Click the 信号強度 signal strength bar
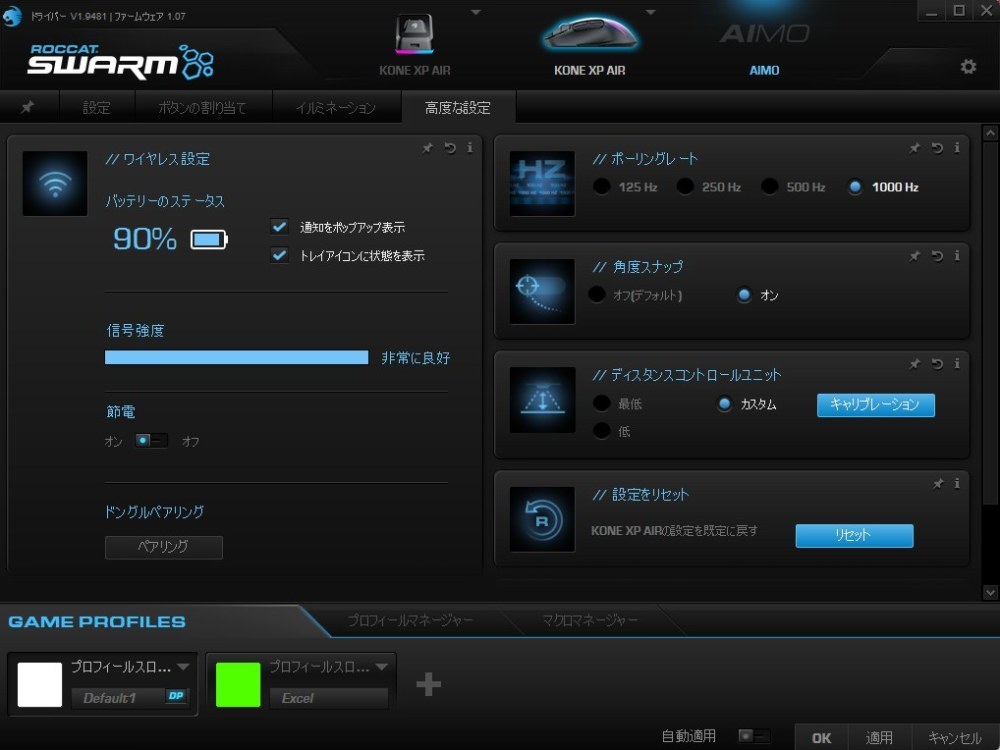The image size is (1000, 750). tap(236, 357)
